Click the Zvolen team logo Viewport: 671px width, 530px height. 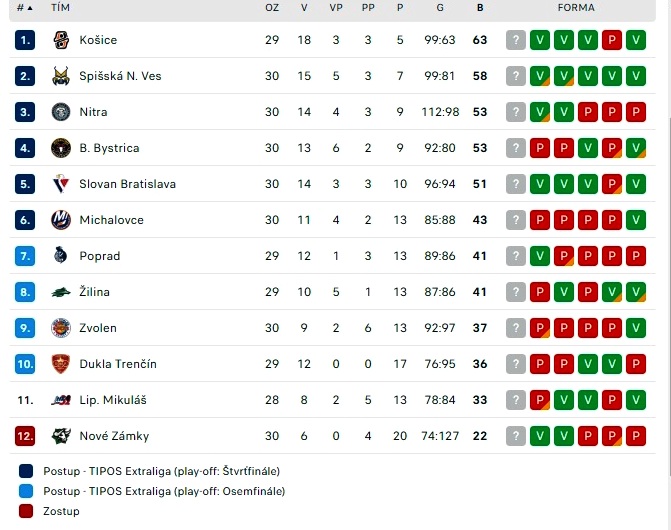point(61,328)
